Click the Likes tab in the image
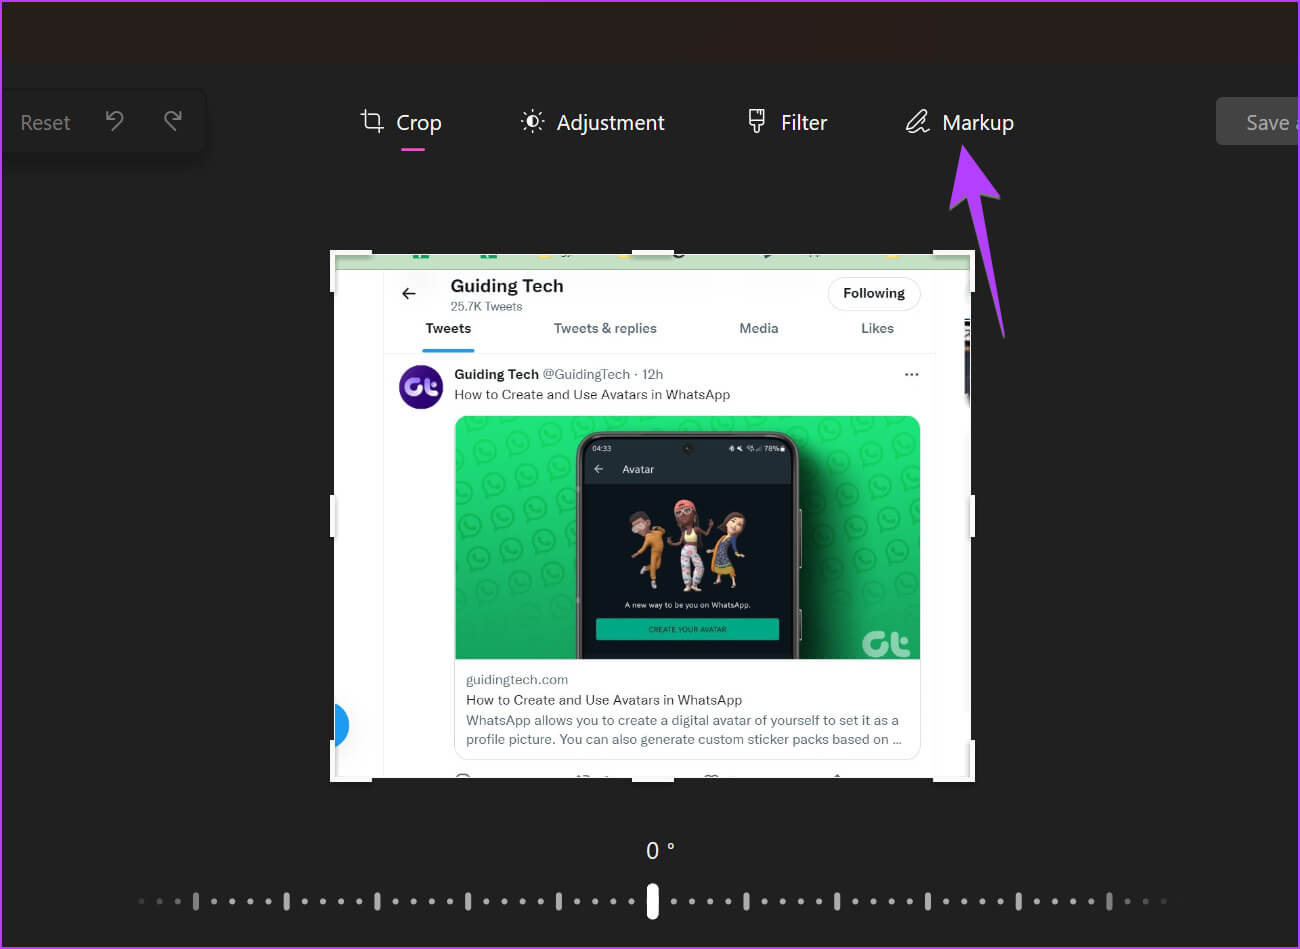The height and width of the screenshot is (949, 1300). click(877, 328)
